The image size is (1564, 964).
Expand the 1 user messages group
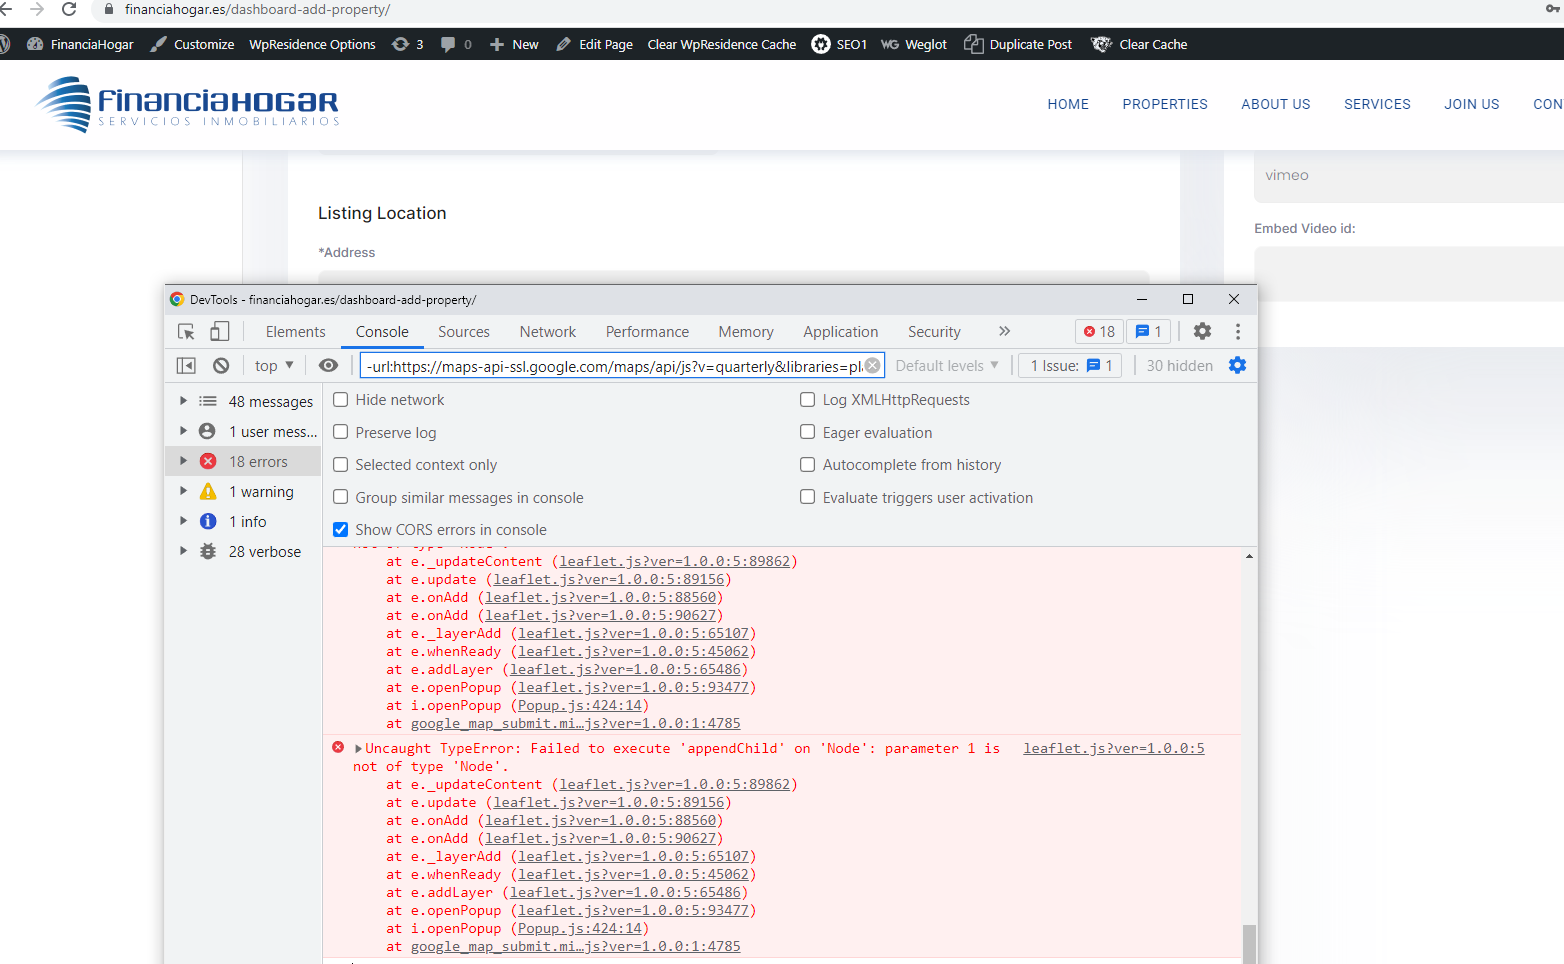tap(183, 431)
